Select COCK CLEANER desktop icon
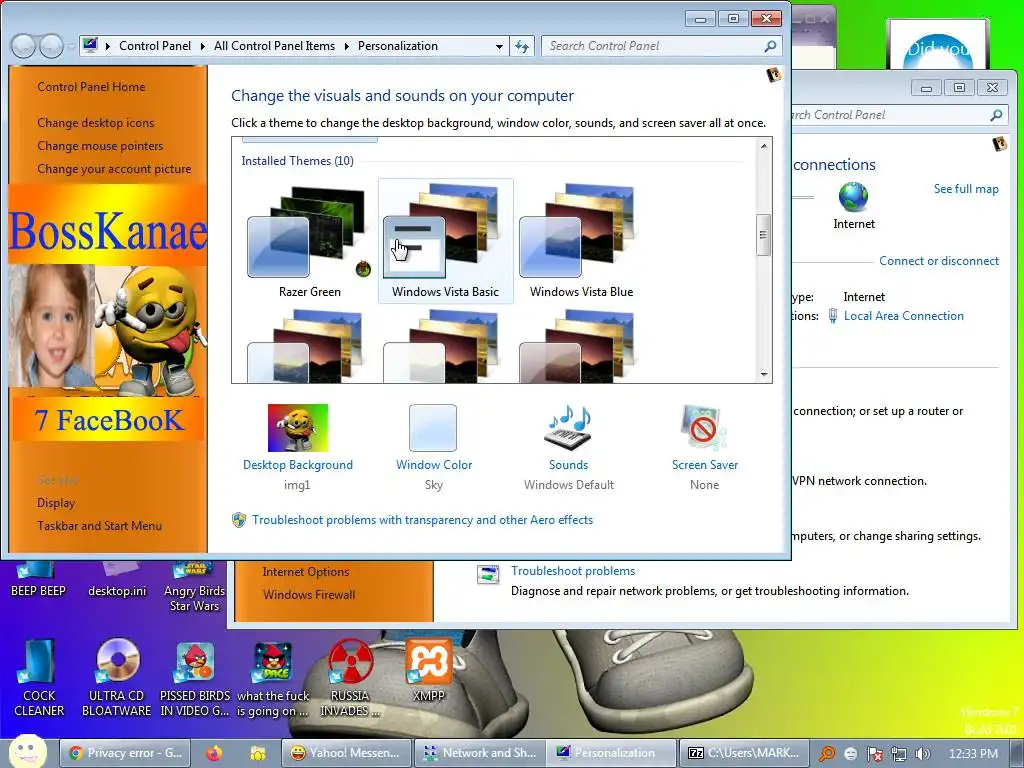 [x=39, y=678]
